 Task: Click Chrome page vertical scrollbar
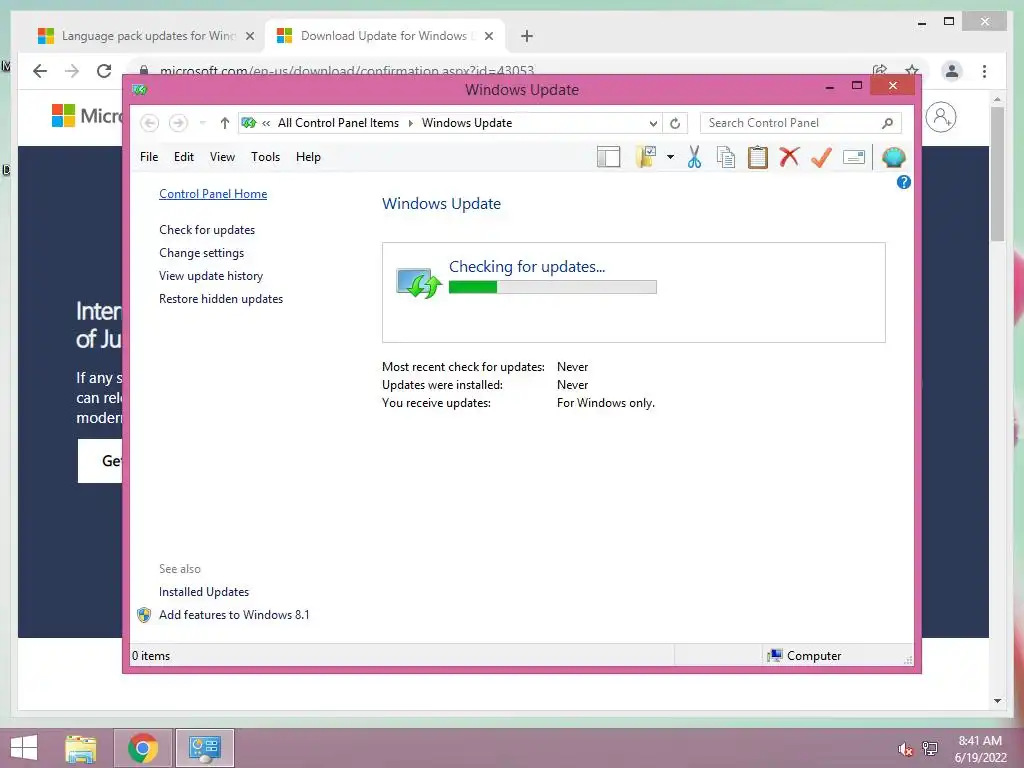point(997,174)
